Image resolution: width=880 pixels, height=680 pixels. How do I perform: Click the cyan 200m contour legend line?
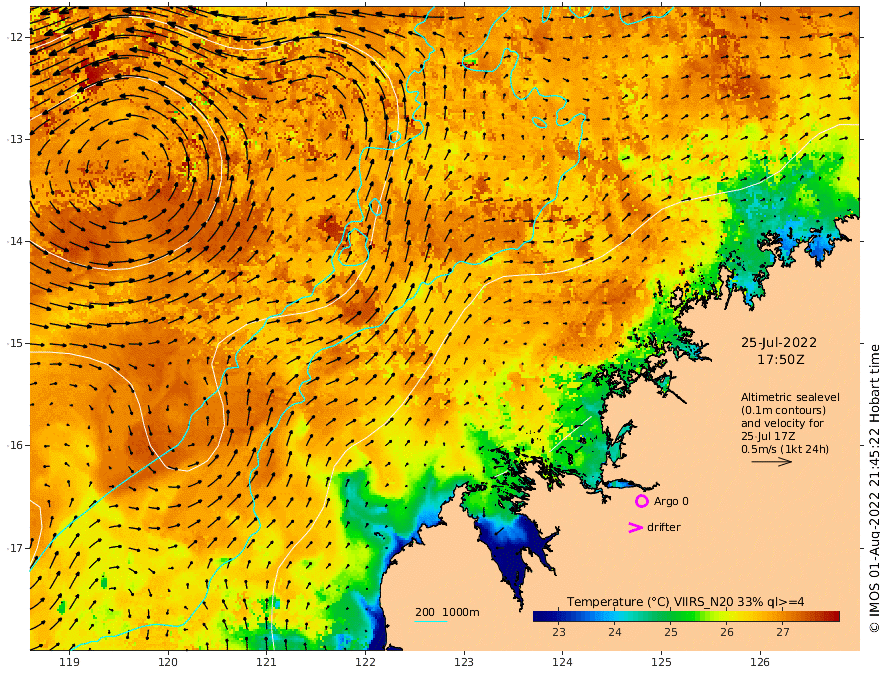(430, 622)
